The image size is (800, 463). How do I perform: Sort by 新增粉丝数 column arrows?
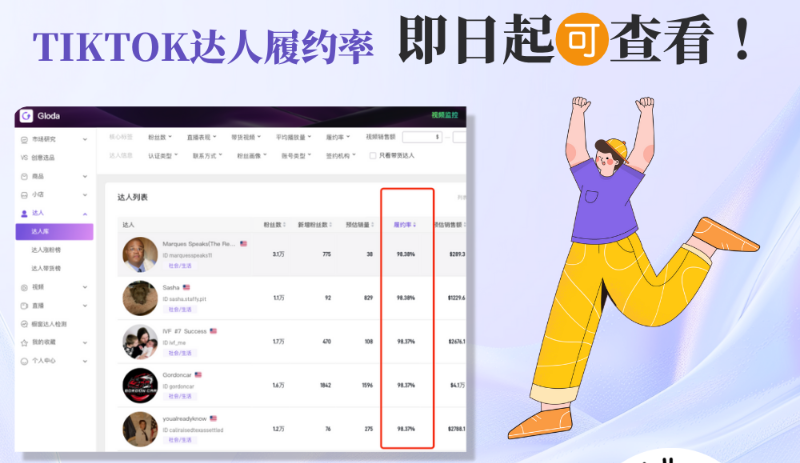[331, 225]
